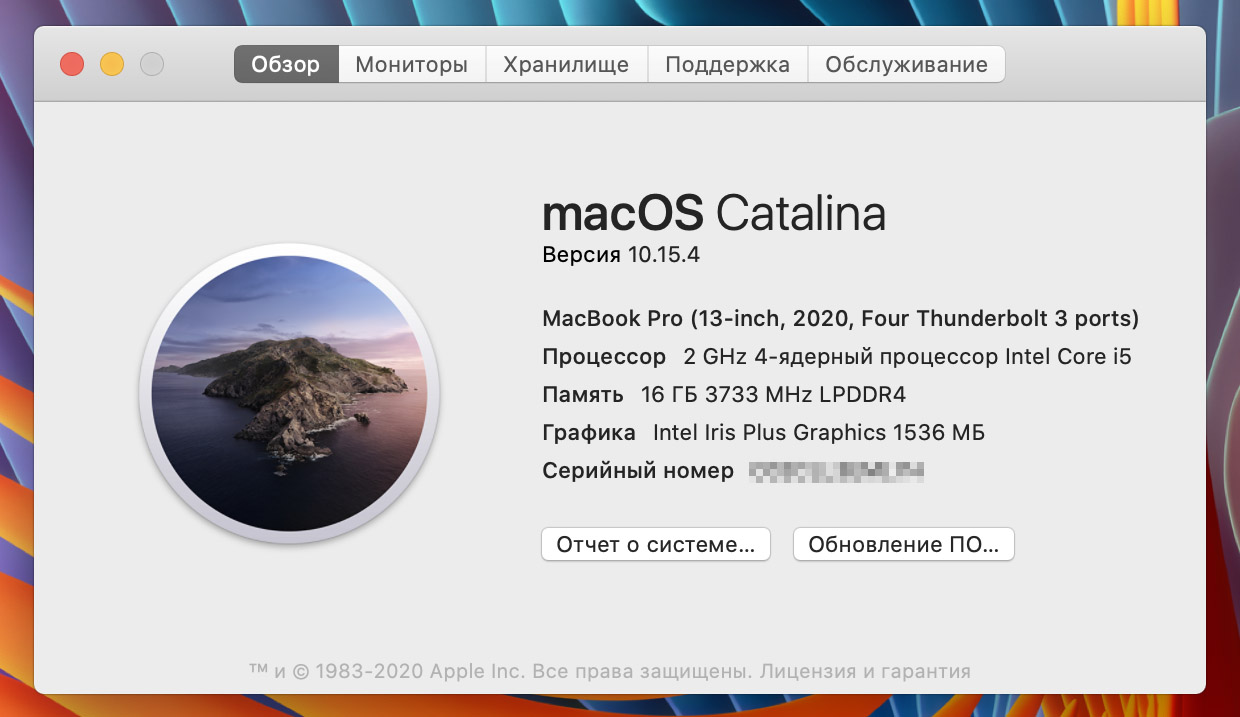
Task: Minimize window with the yellow button
Action: [x=112, y=65]
